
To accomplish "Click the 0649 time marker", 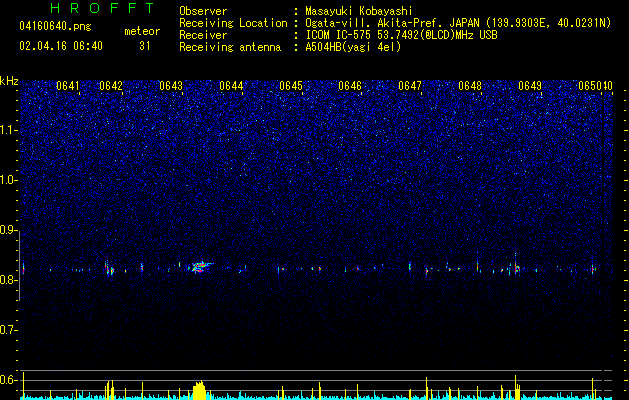I will pos(530,86).
